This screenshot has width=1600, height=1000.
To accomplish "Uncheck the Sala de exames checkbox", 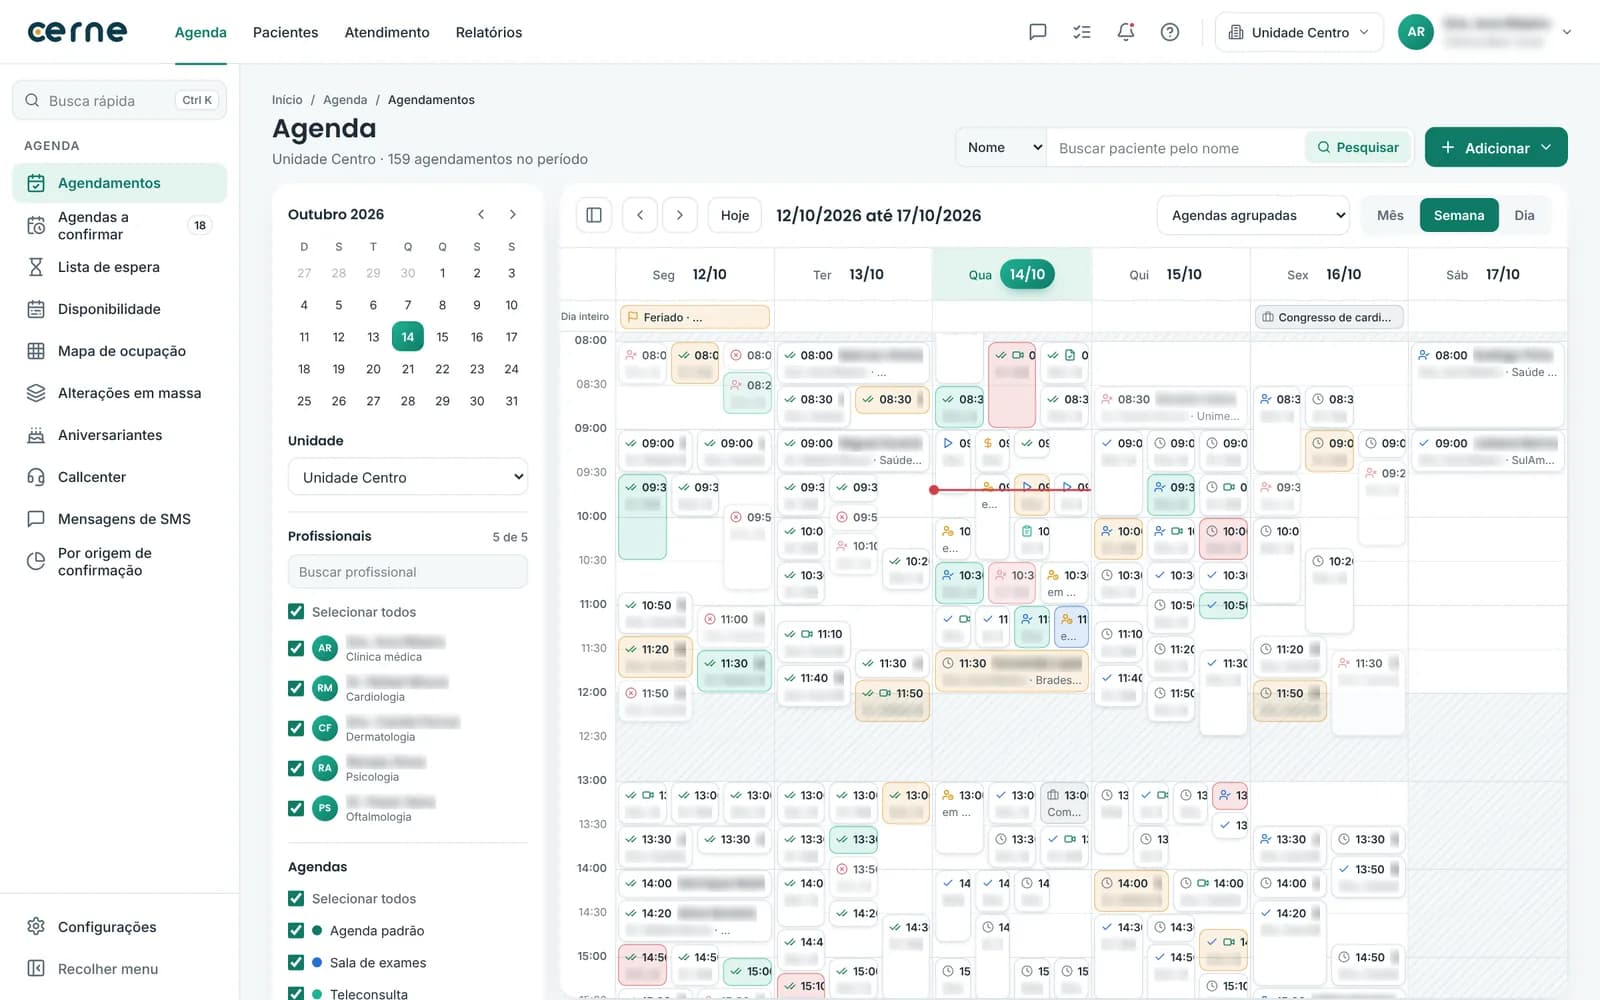I will point(296,962).
